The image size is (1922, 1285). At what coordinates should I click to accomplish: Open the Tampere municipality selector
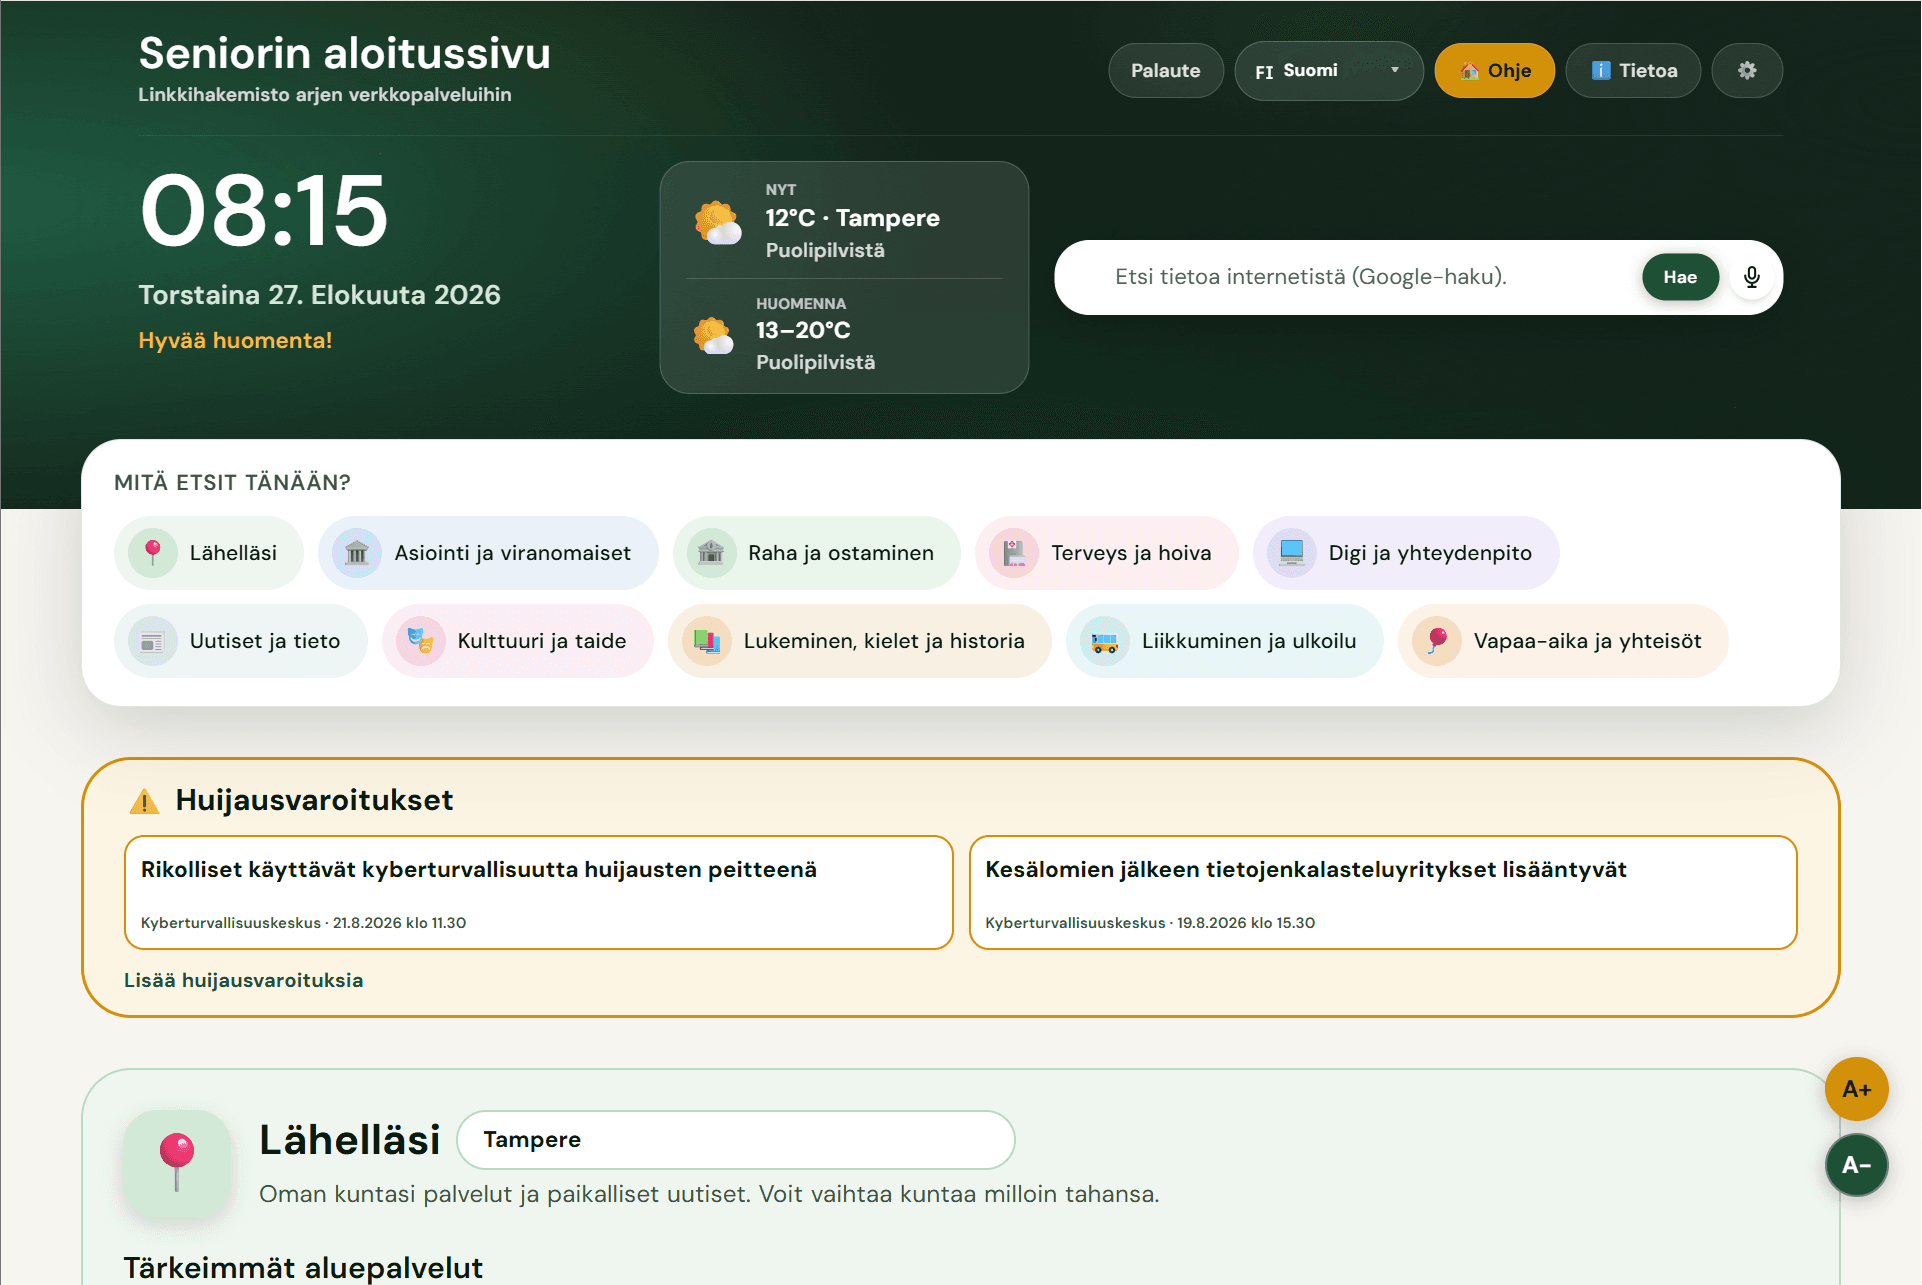click(736, 1140)
